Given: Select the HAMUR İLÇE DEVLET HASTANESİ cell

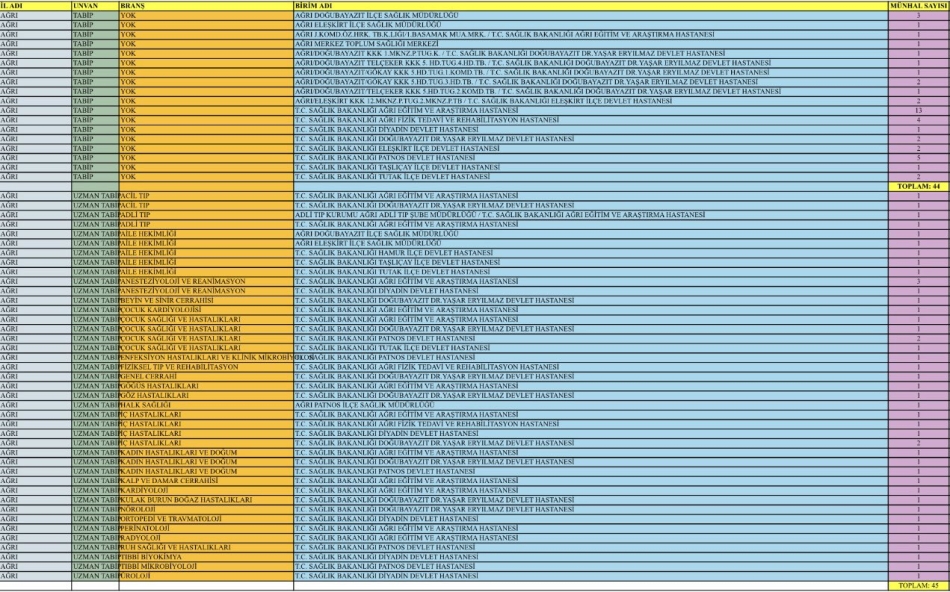Looking at the screenshot, I should tap(591, 253).
